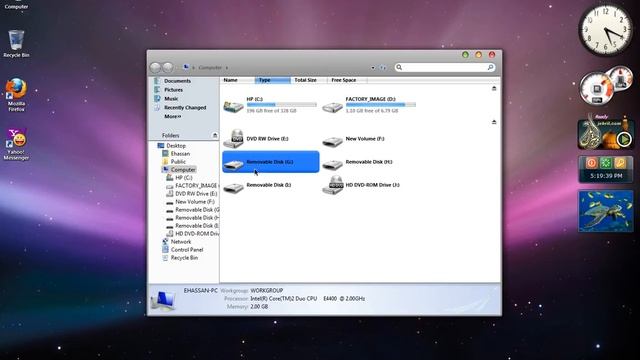640x360 pixels.
Task: Open the Pictures favorite link
Action: click(x=173, y=90)
